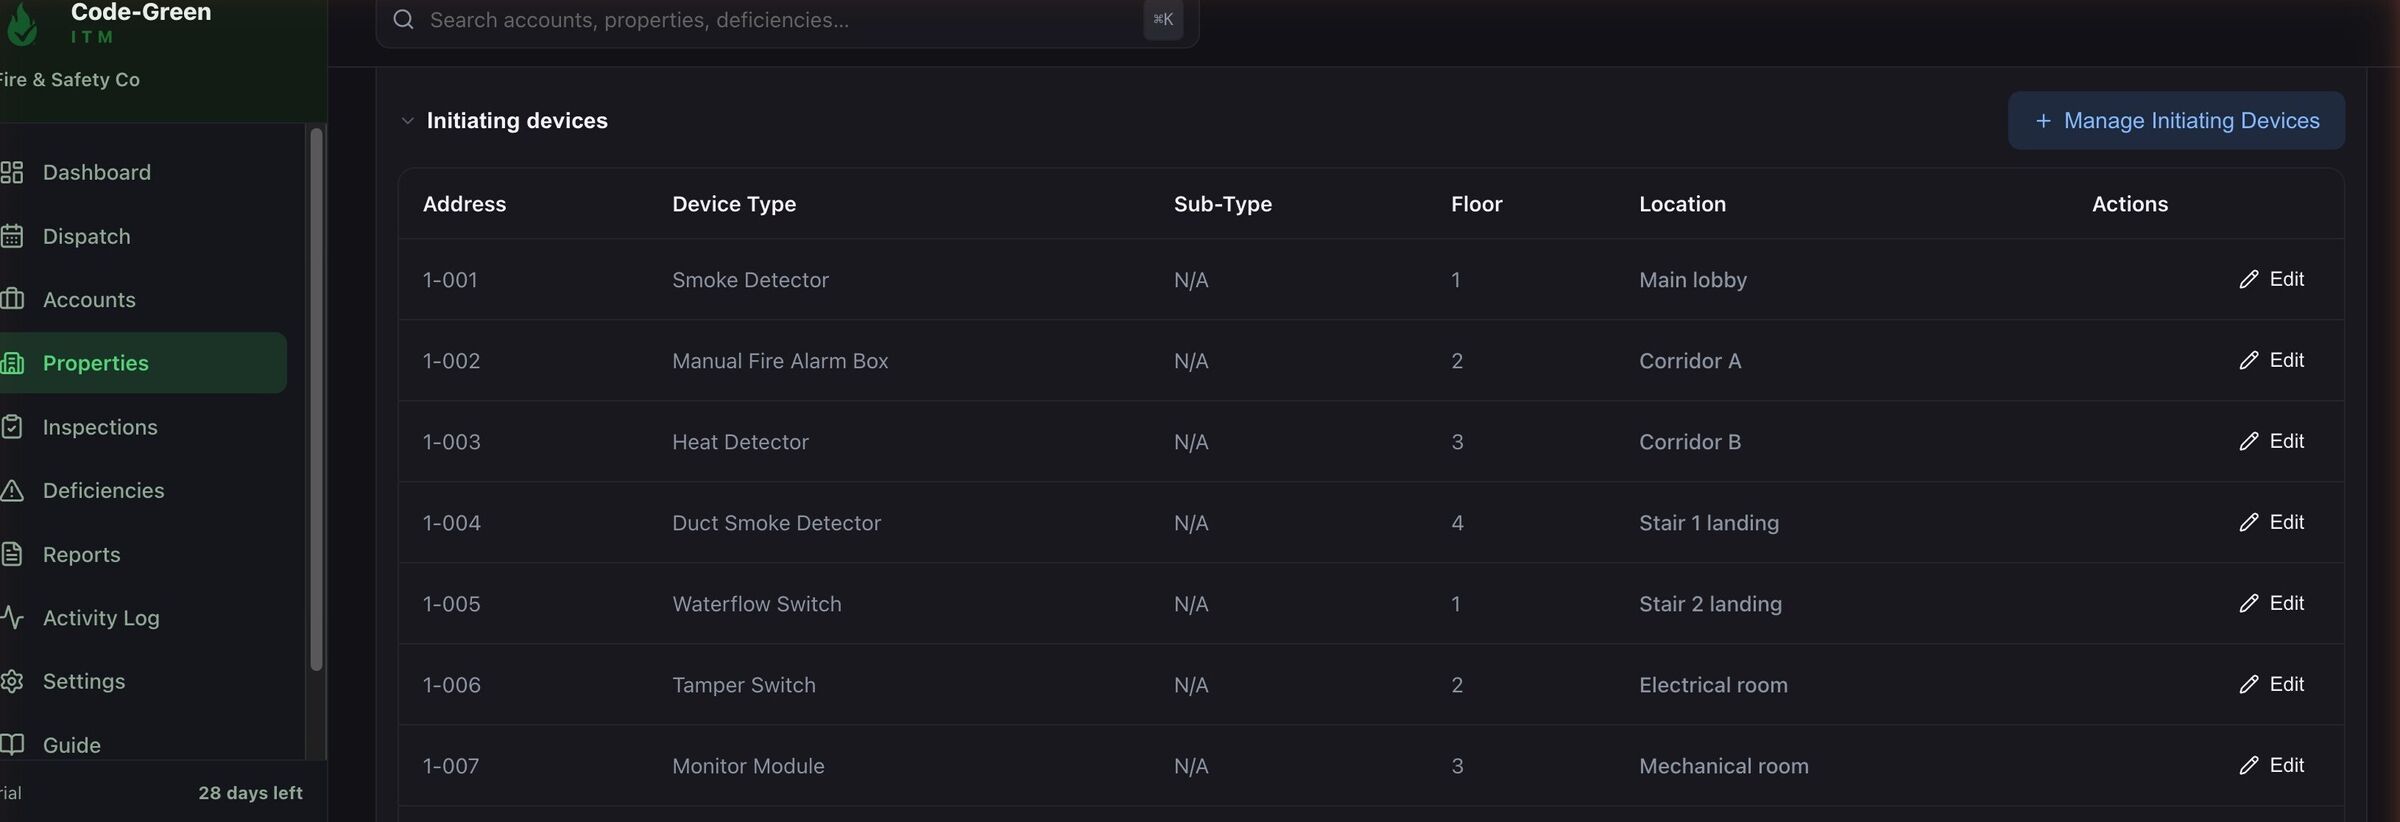2400x822 pixels.
Task: Click the pencil icon for address 1-004
Action: (2249, 522)
